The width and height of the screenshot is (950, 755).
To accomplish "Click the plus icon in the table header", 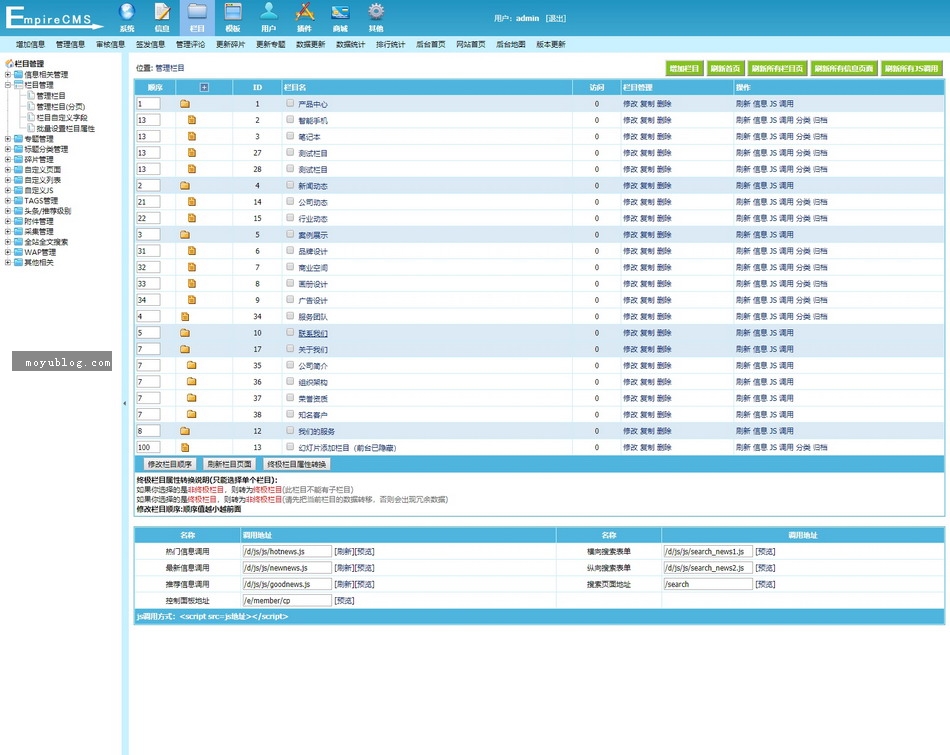I will 204,87.
